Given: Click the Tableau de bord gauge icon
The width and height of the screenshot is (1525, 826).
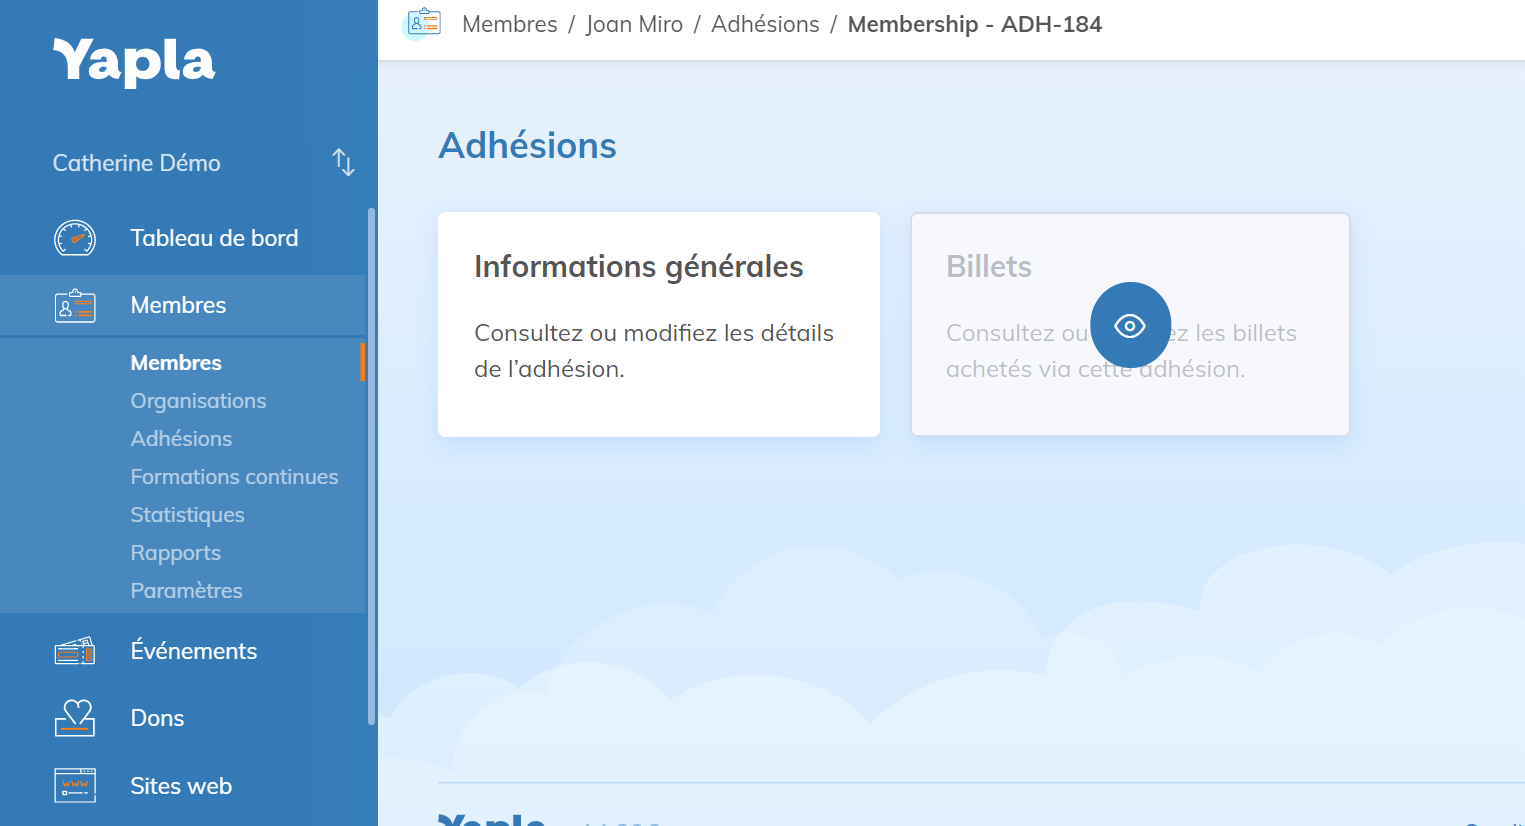Looking at the screenshot, I should (x=75, y=238).
